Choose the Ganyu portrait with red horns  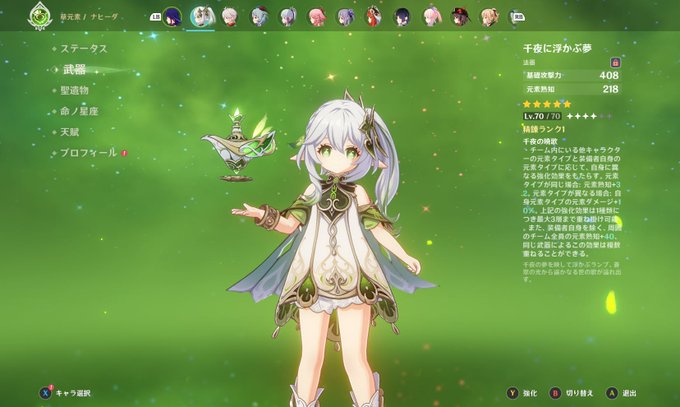pyautogui.click(x=259, y=17)
